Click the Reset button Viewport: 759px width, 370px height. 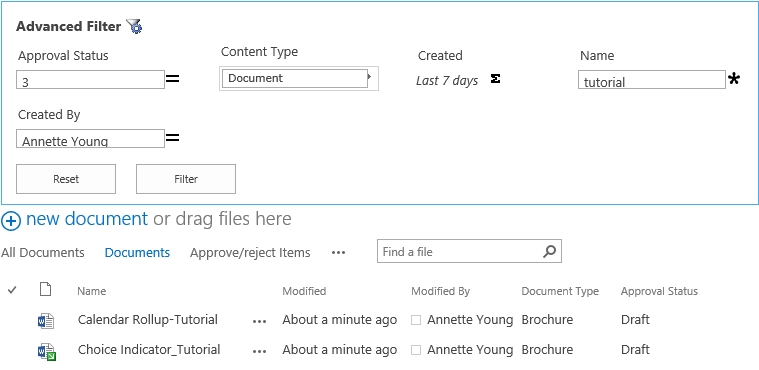click(66, 179)
